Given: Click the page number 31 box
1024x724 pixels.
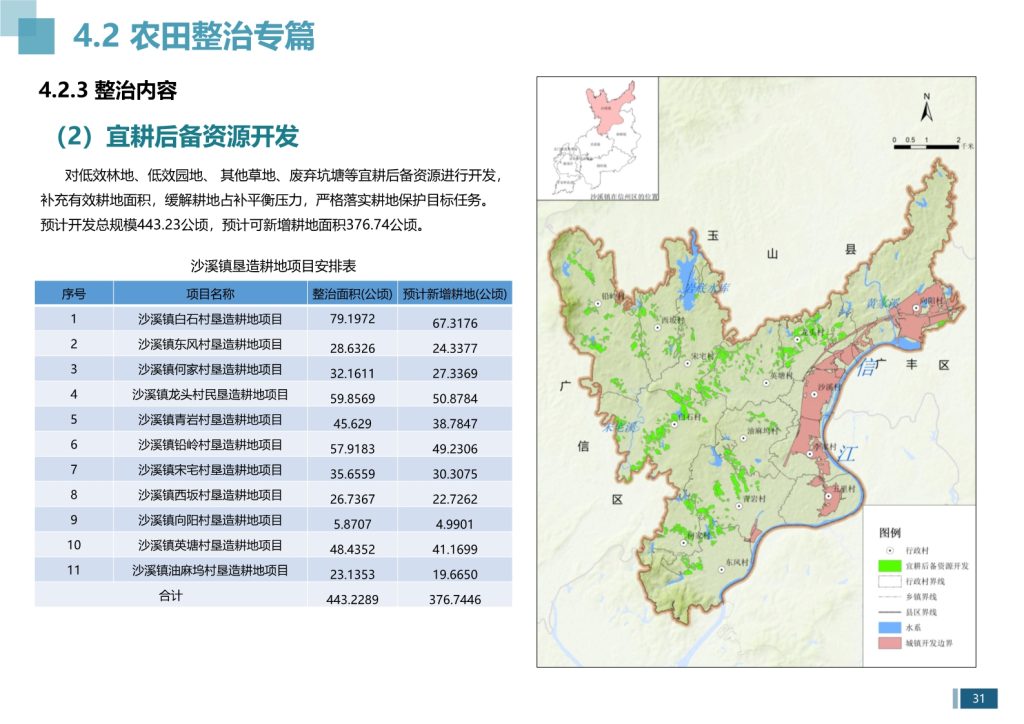Looking at the screenshot, I should pyautogui.click(x=979, y=698).
